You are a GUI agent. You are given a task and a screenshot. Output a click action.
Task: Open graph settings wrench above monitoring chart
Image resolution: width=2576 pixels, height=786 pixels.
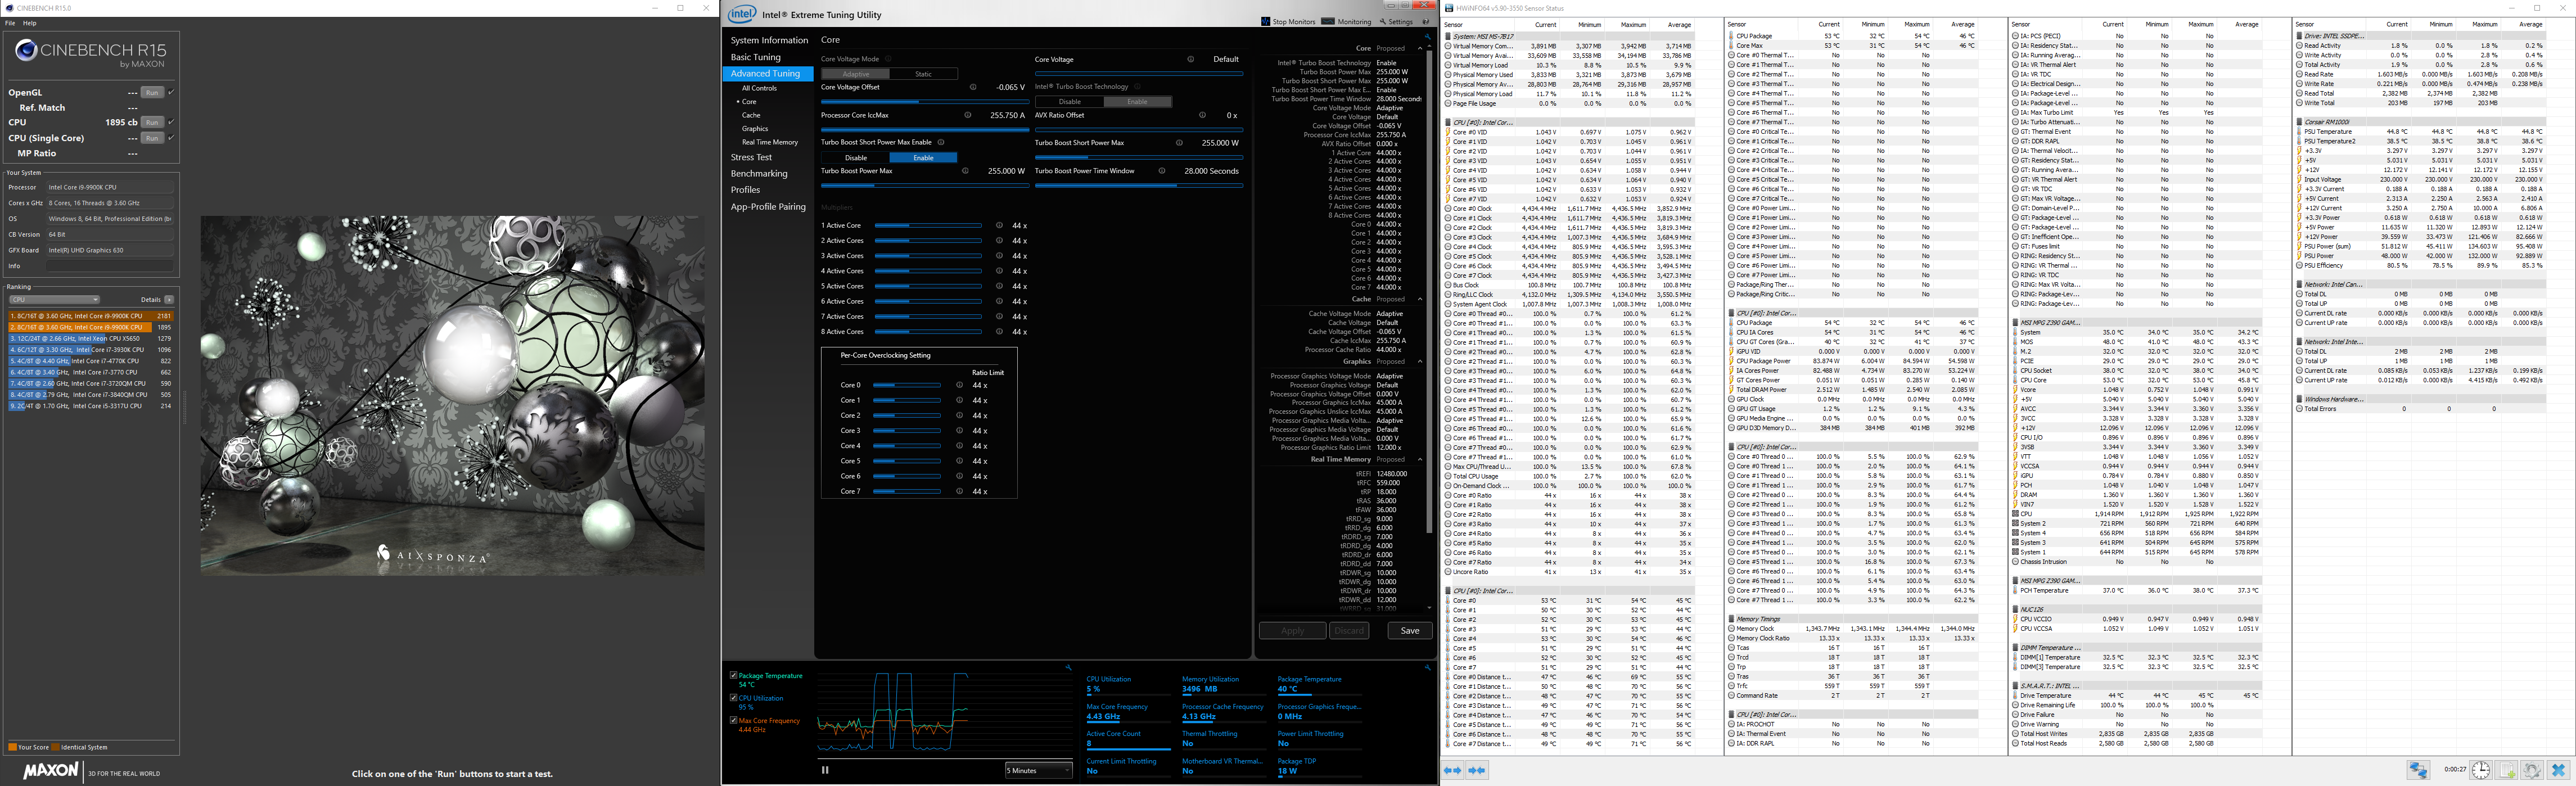pos(1068,667)
